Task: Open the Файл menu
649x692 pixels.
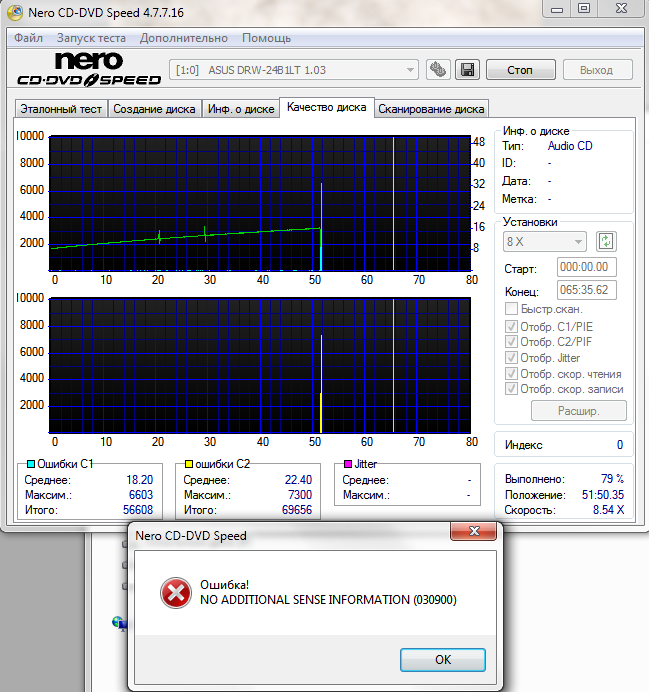Action: (28, 38)
